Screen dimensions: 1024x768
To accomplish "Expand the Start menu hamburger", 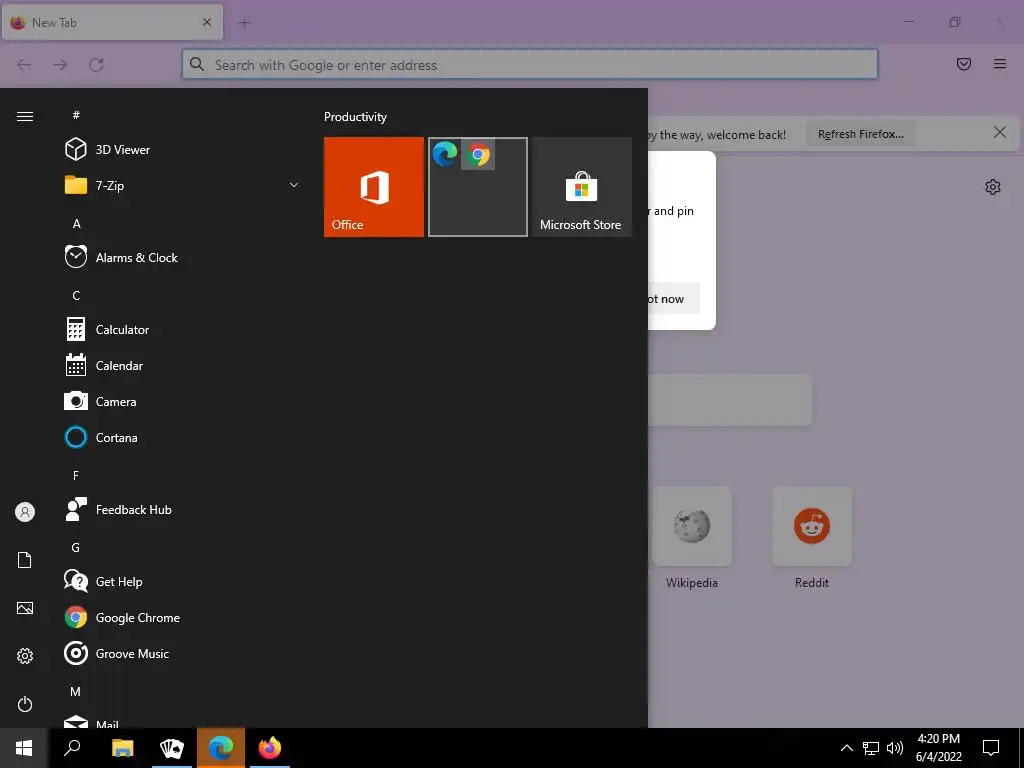I will click(25, 116).
